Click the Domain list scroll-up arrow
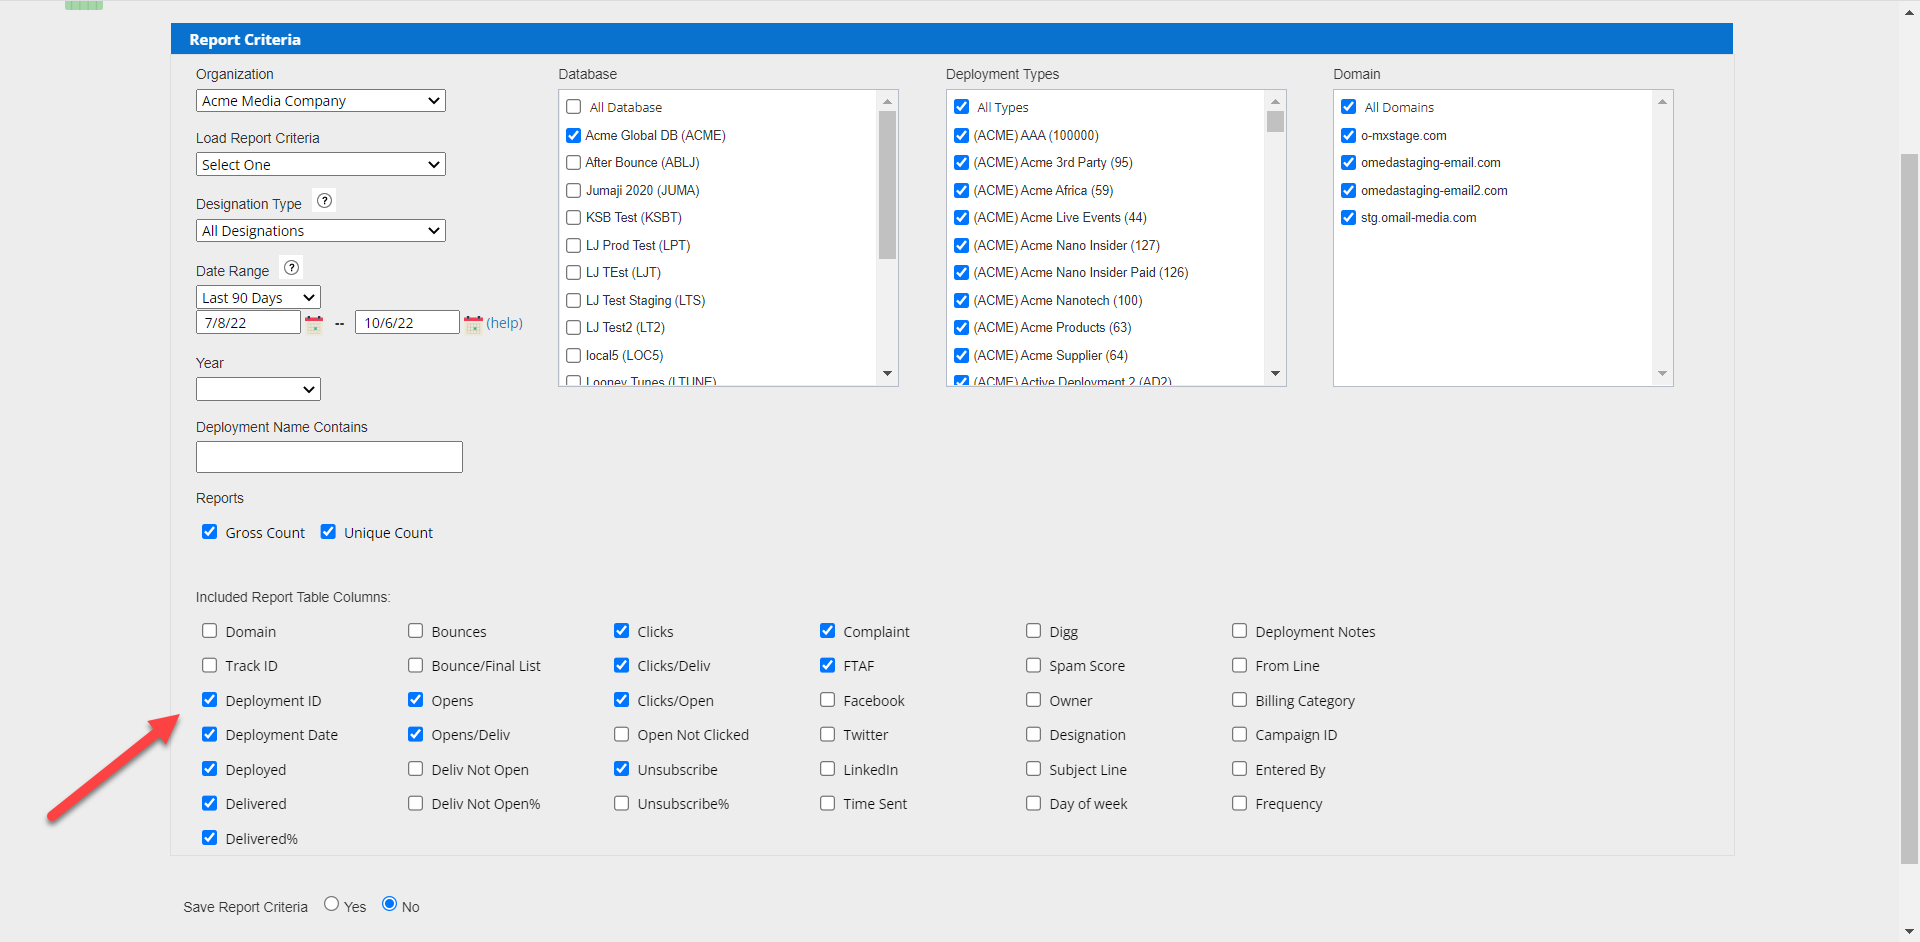Image resolution: width=1920 pixels, height=942 pixels. 1662,102
